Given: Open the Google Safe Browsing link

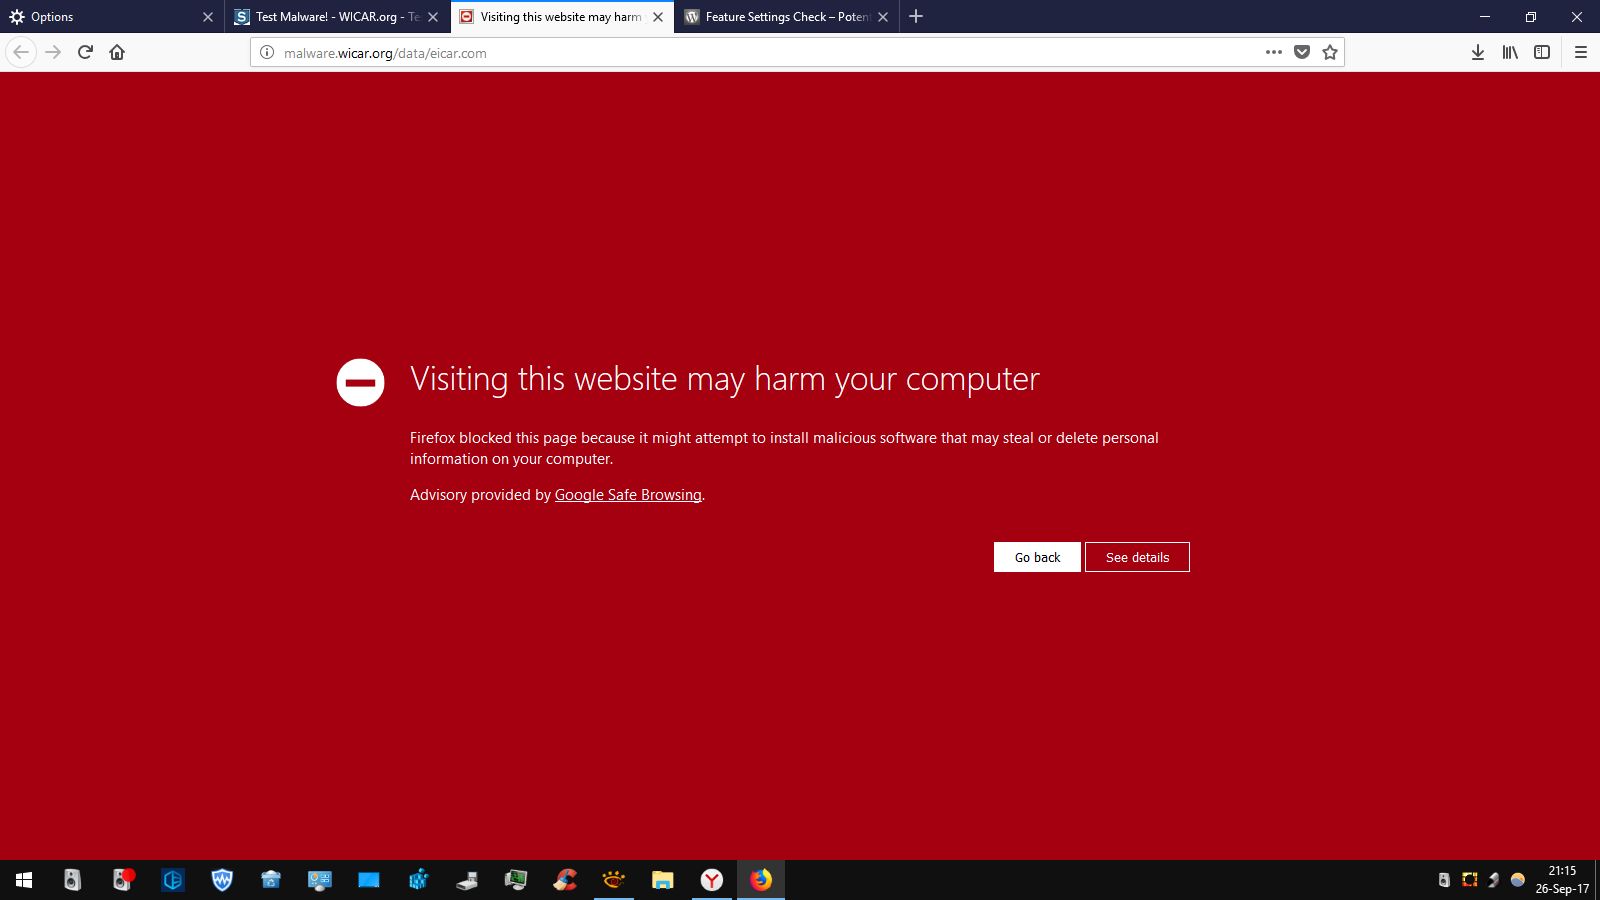Looking at the screenshot, I should 628,495.
